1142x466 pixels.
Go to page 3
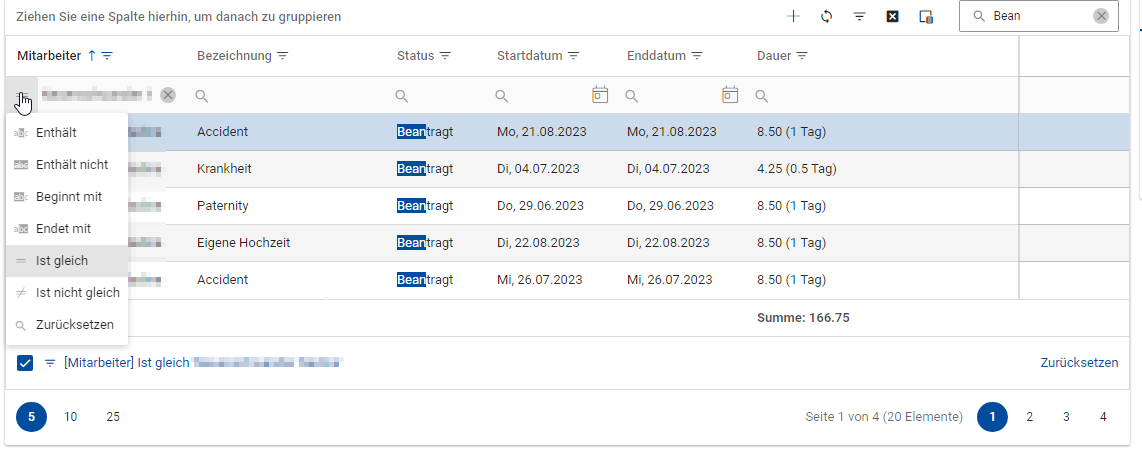pyautogui.click(x=1066, y=417)
